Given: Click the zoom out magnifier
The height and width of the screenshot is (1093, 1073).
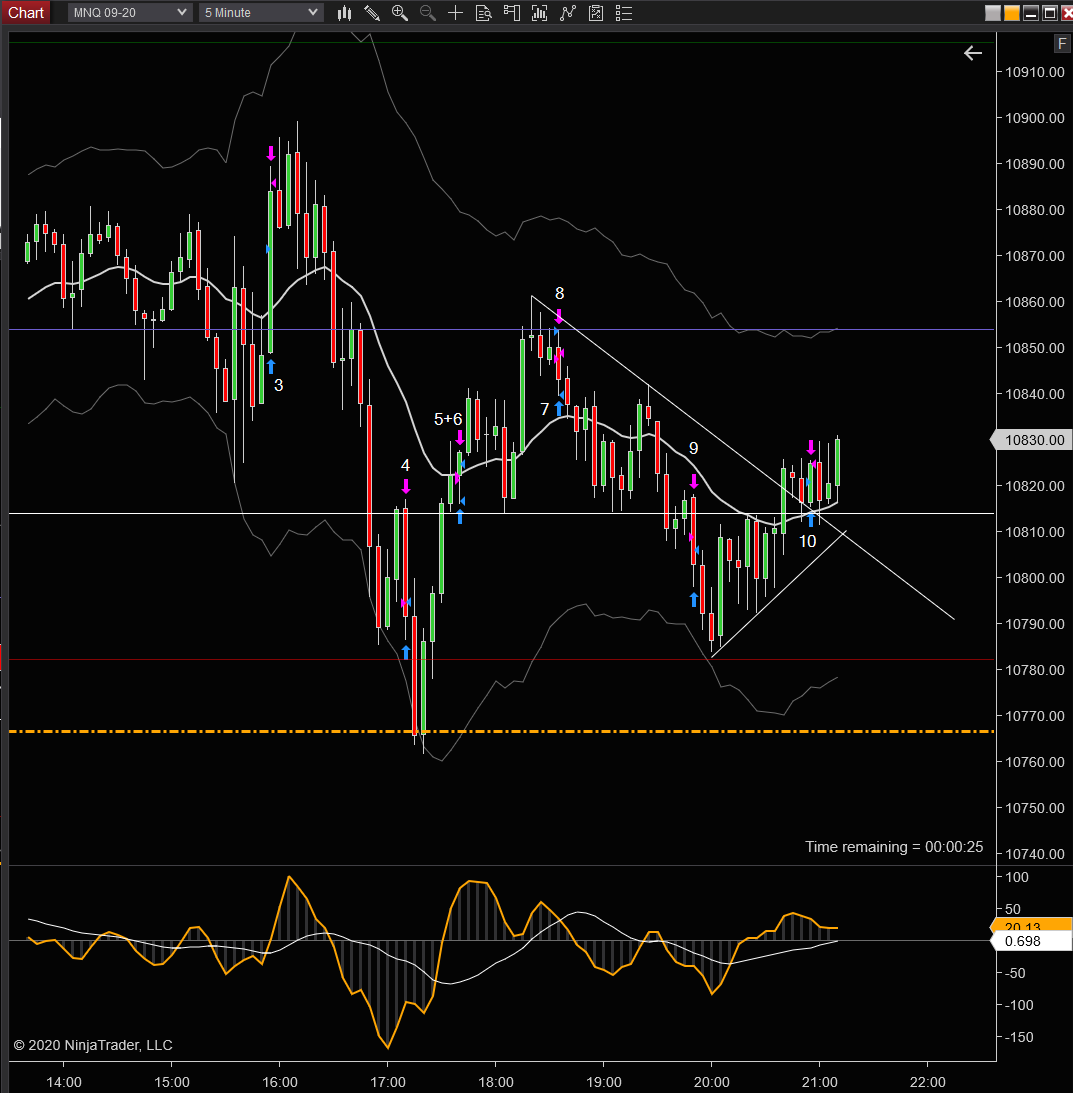Looking at the screenshot, I should click(427, 13).
